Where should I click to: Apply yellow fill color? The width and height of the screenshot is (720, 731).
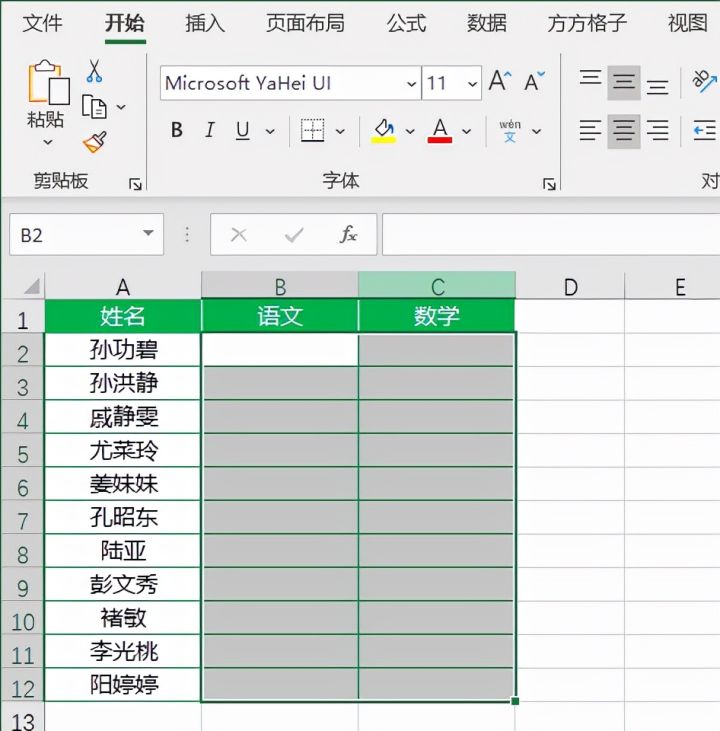tap(384, 131)
